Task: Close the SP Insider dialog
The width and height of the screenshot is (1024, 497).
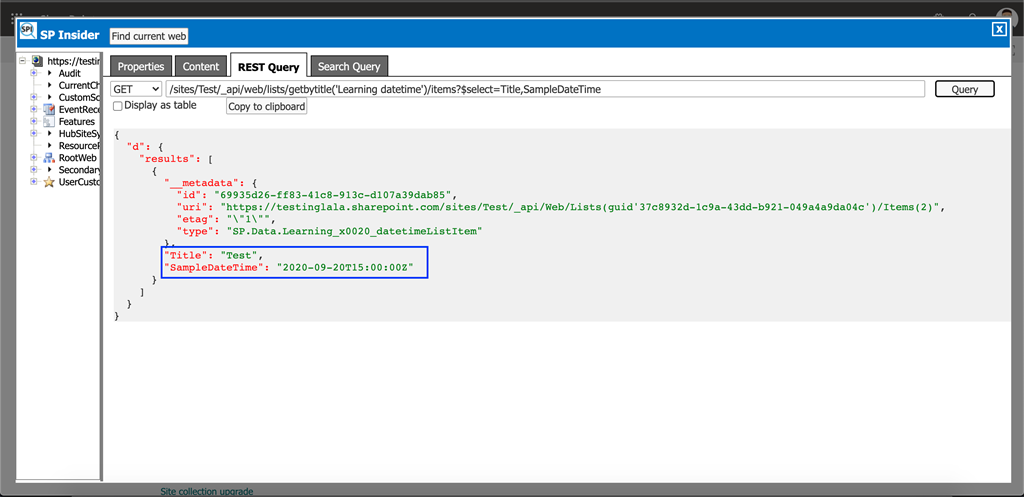Action: coord(999,29)
